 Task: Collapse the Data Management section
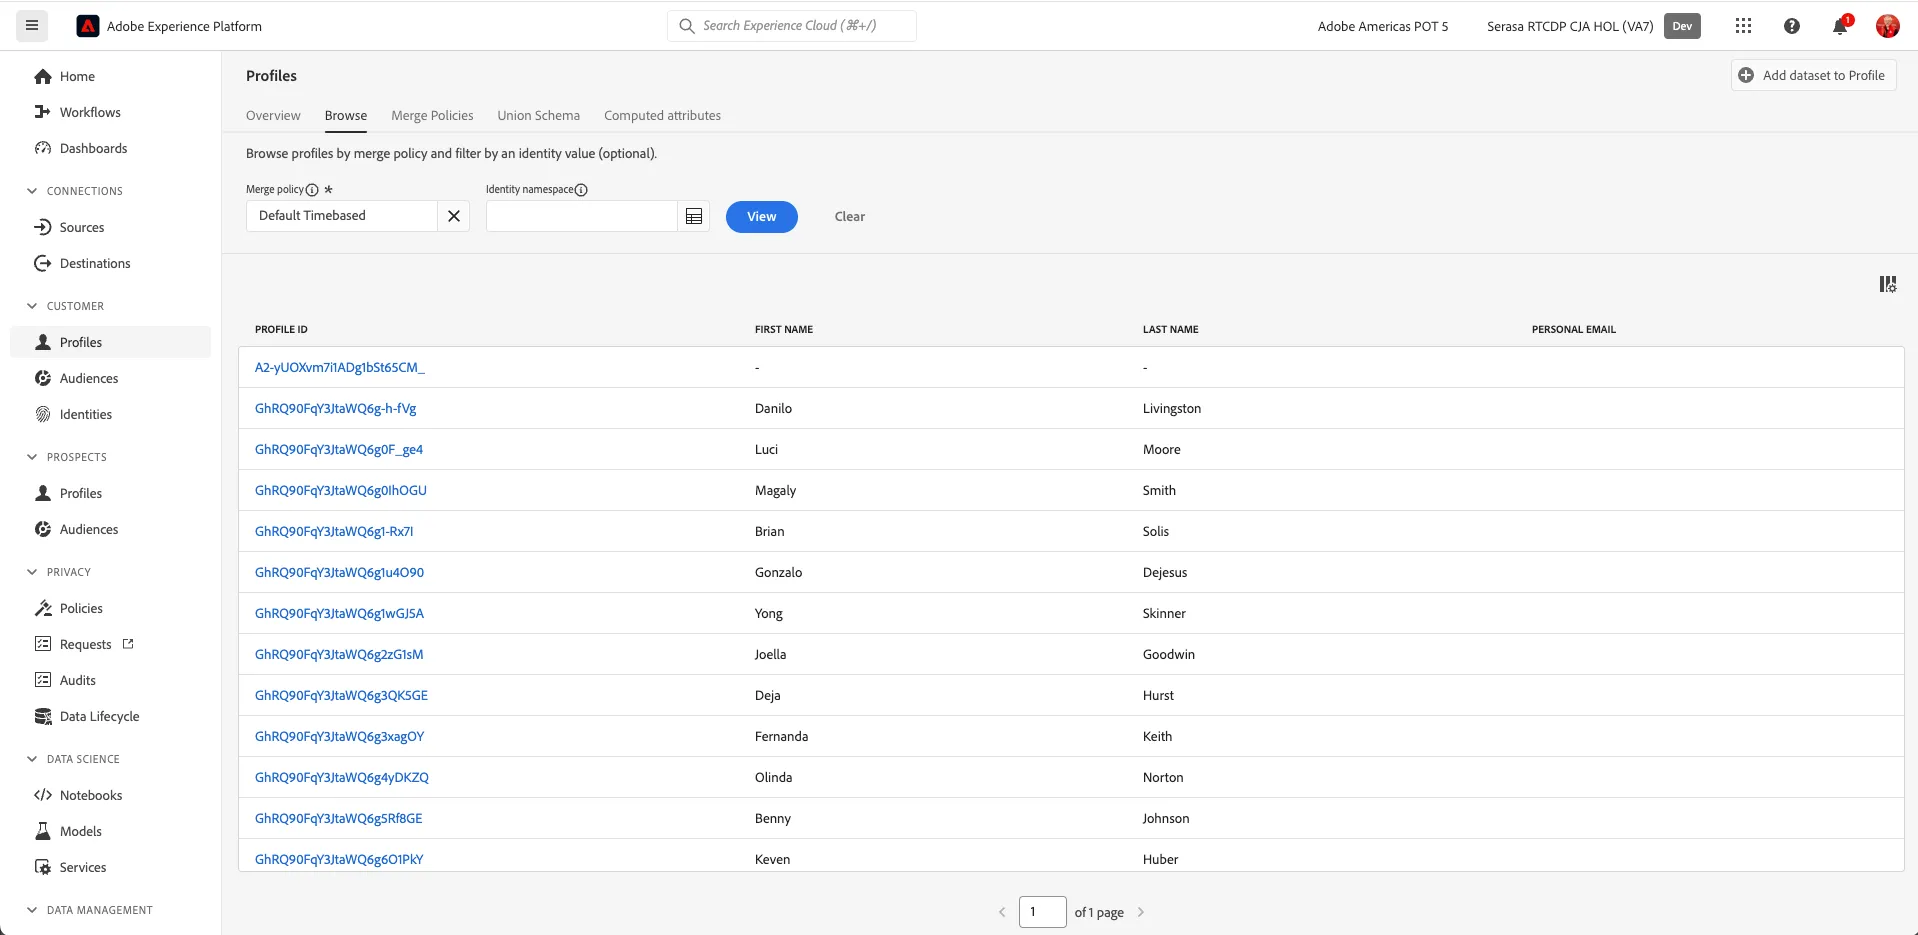(32, 910)
